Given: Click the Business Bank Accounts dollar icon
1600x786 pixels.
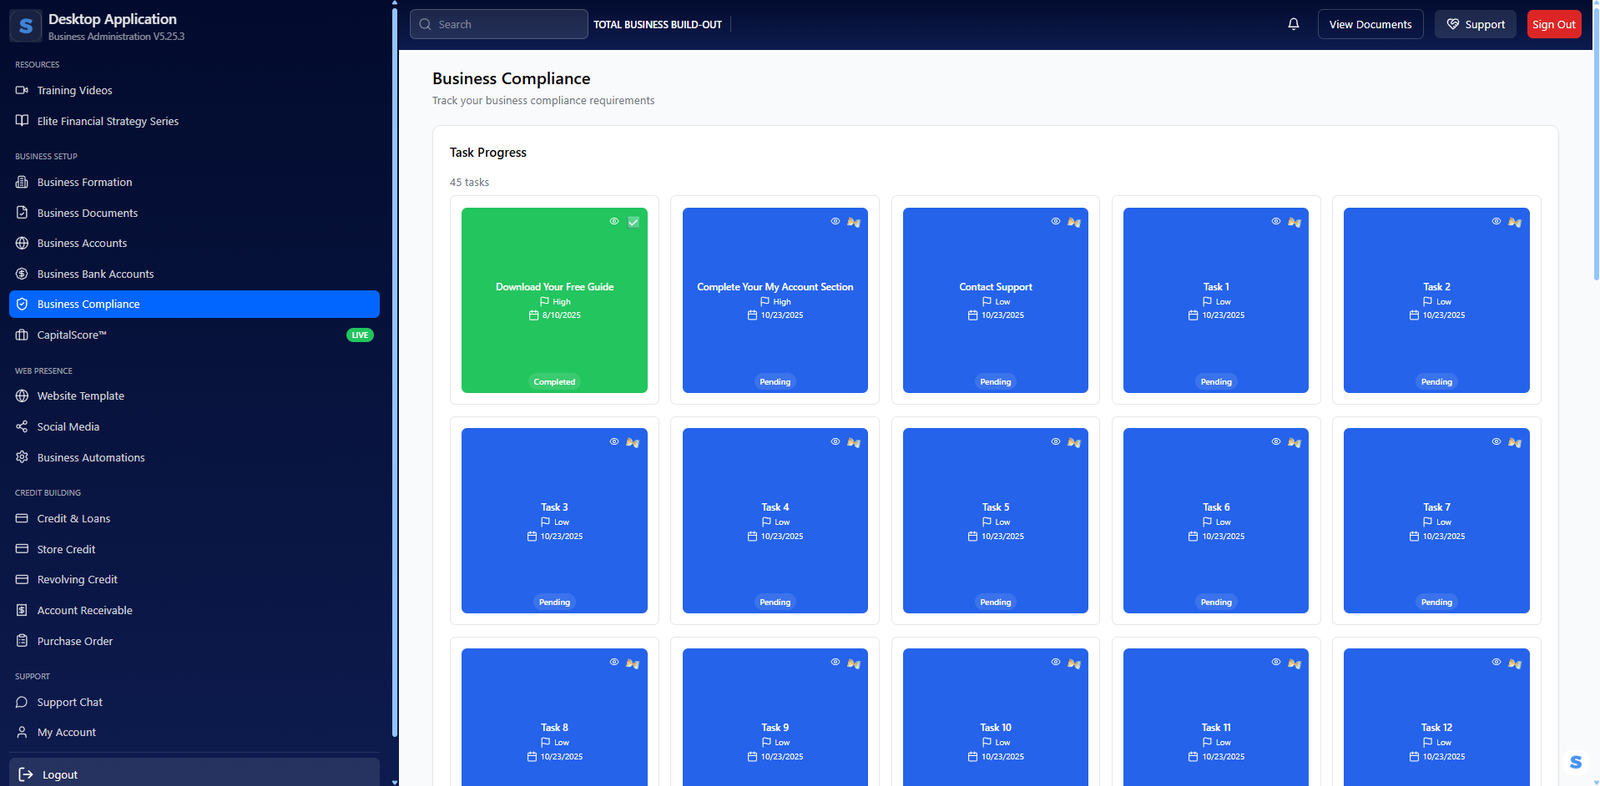Looking at the screenshot, I should (22, 274).
